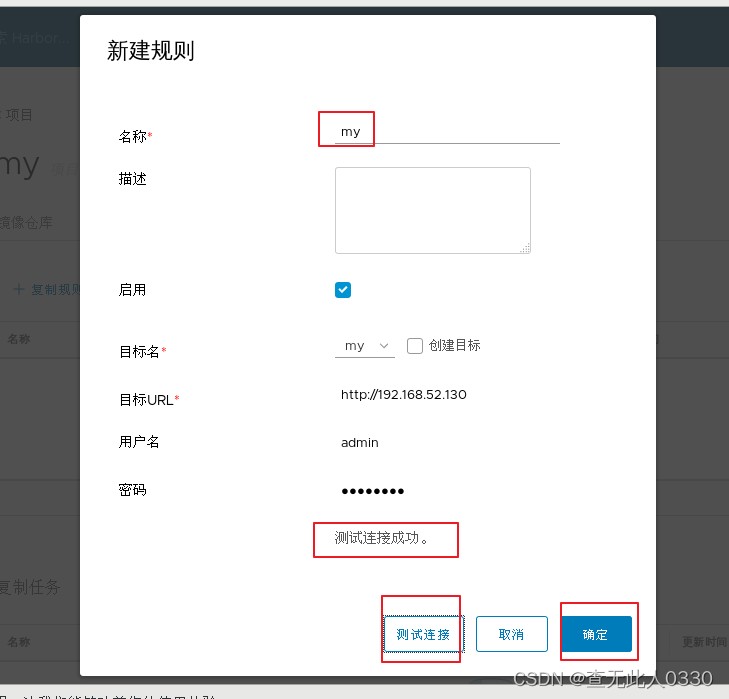This screenshot has height=699, width=729.
Task: Click the masked password field
Action: coord(372,491)
